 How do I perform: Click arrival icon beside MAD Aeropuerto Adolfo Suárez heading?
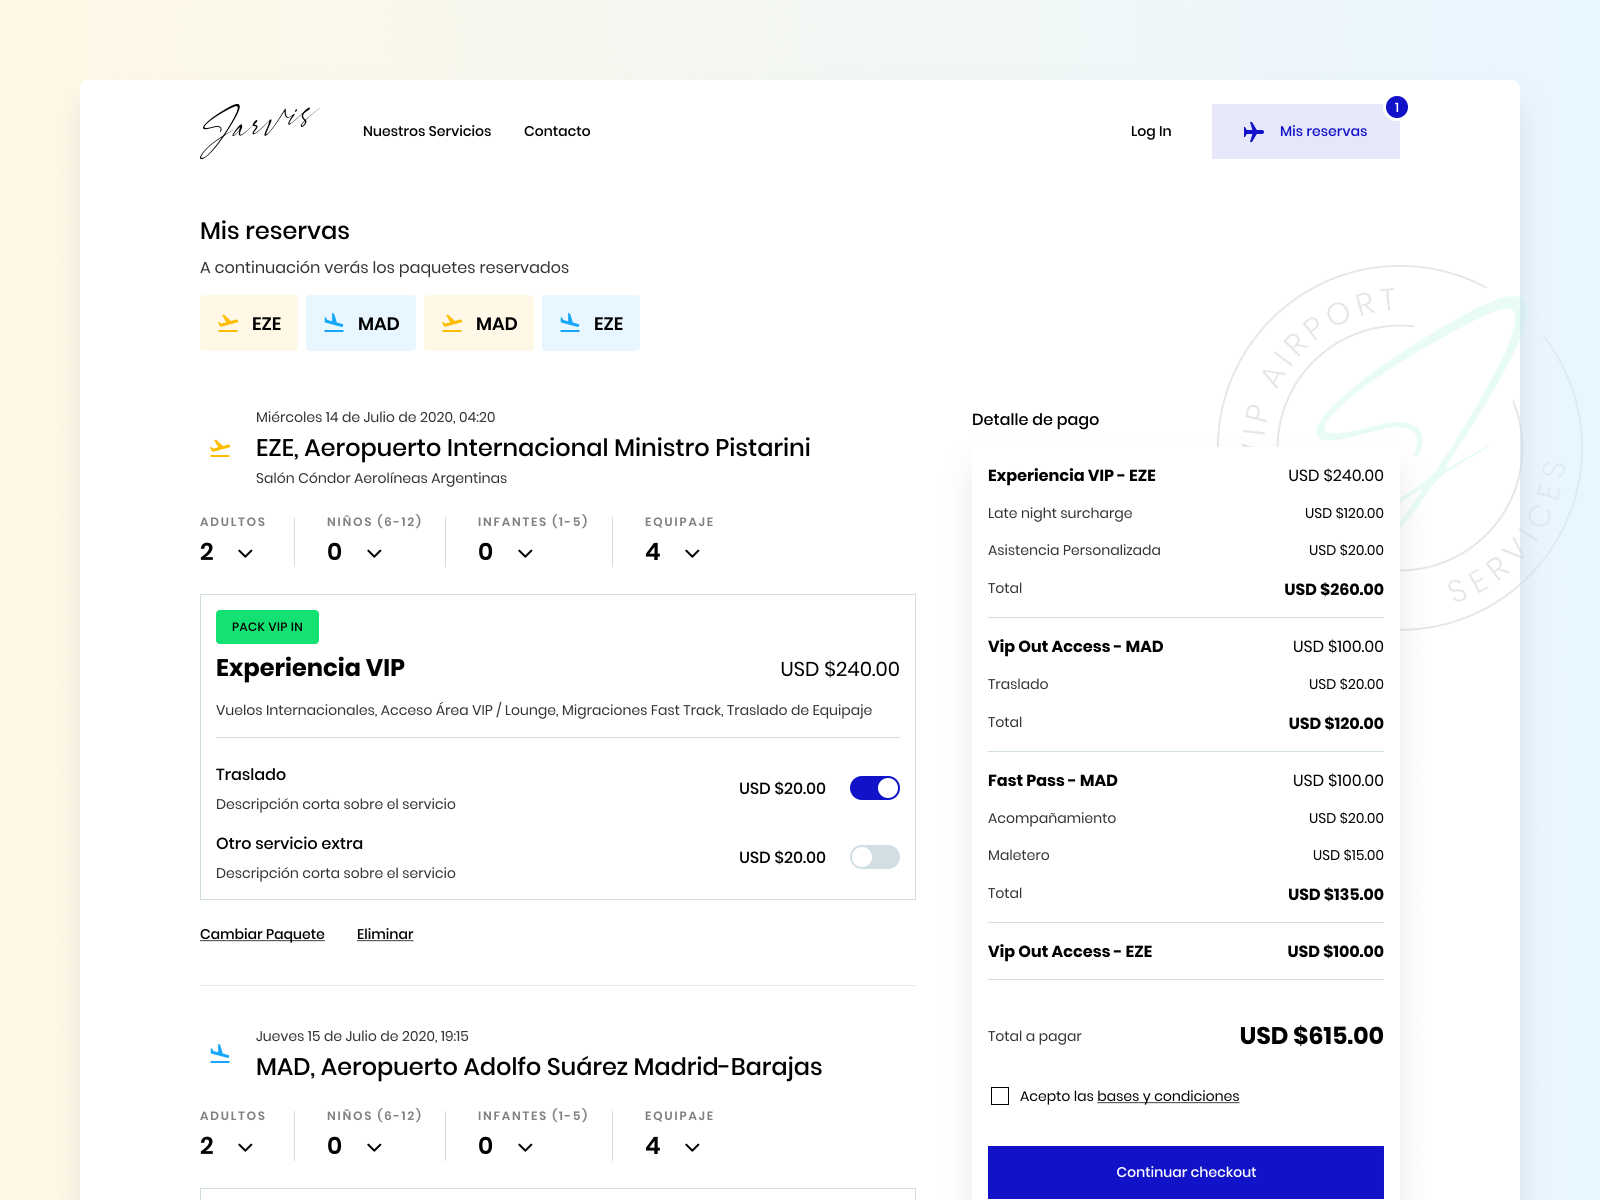click(220, 1054)
